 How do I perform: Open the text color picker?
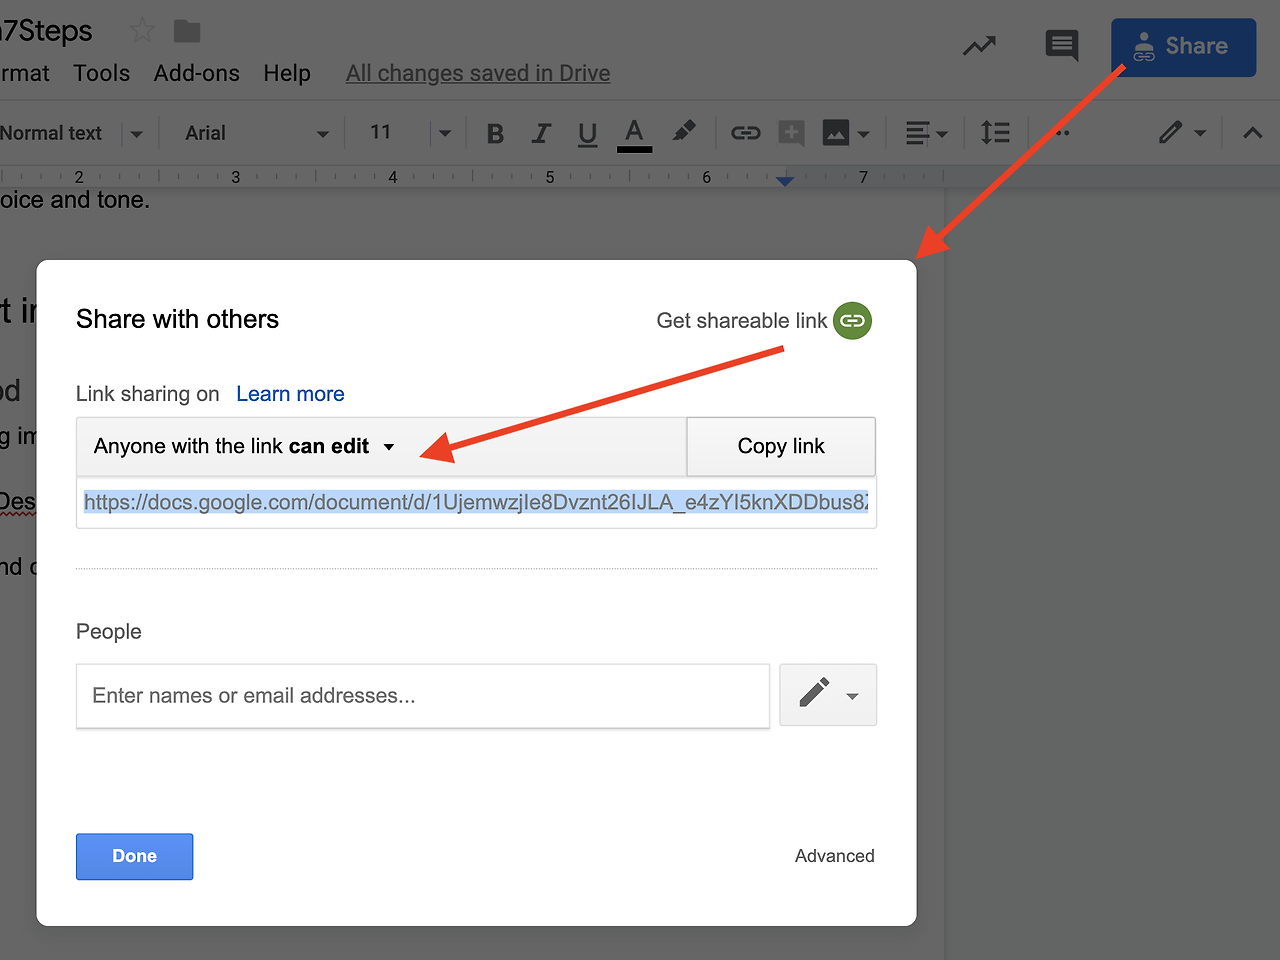tap(634, 134)
